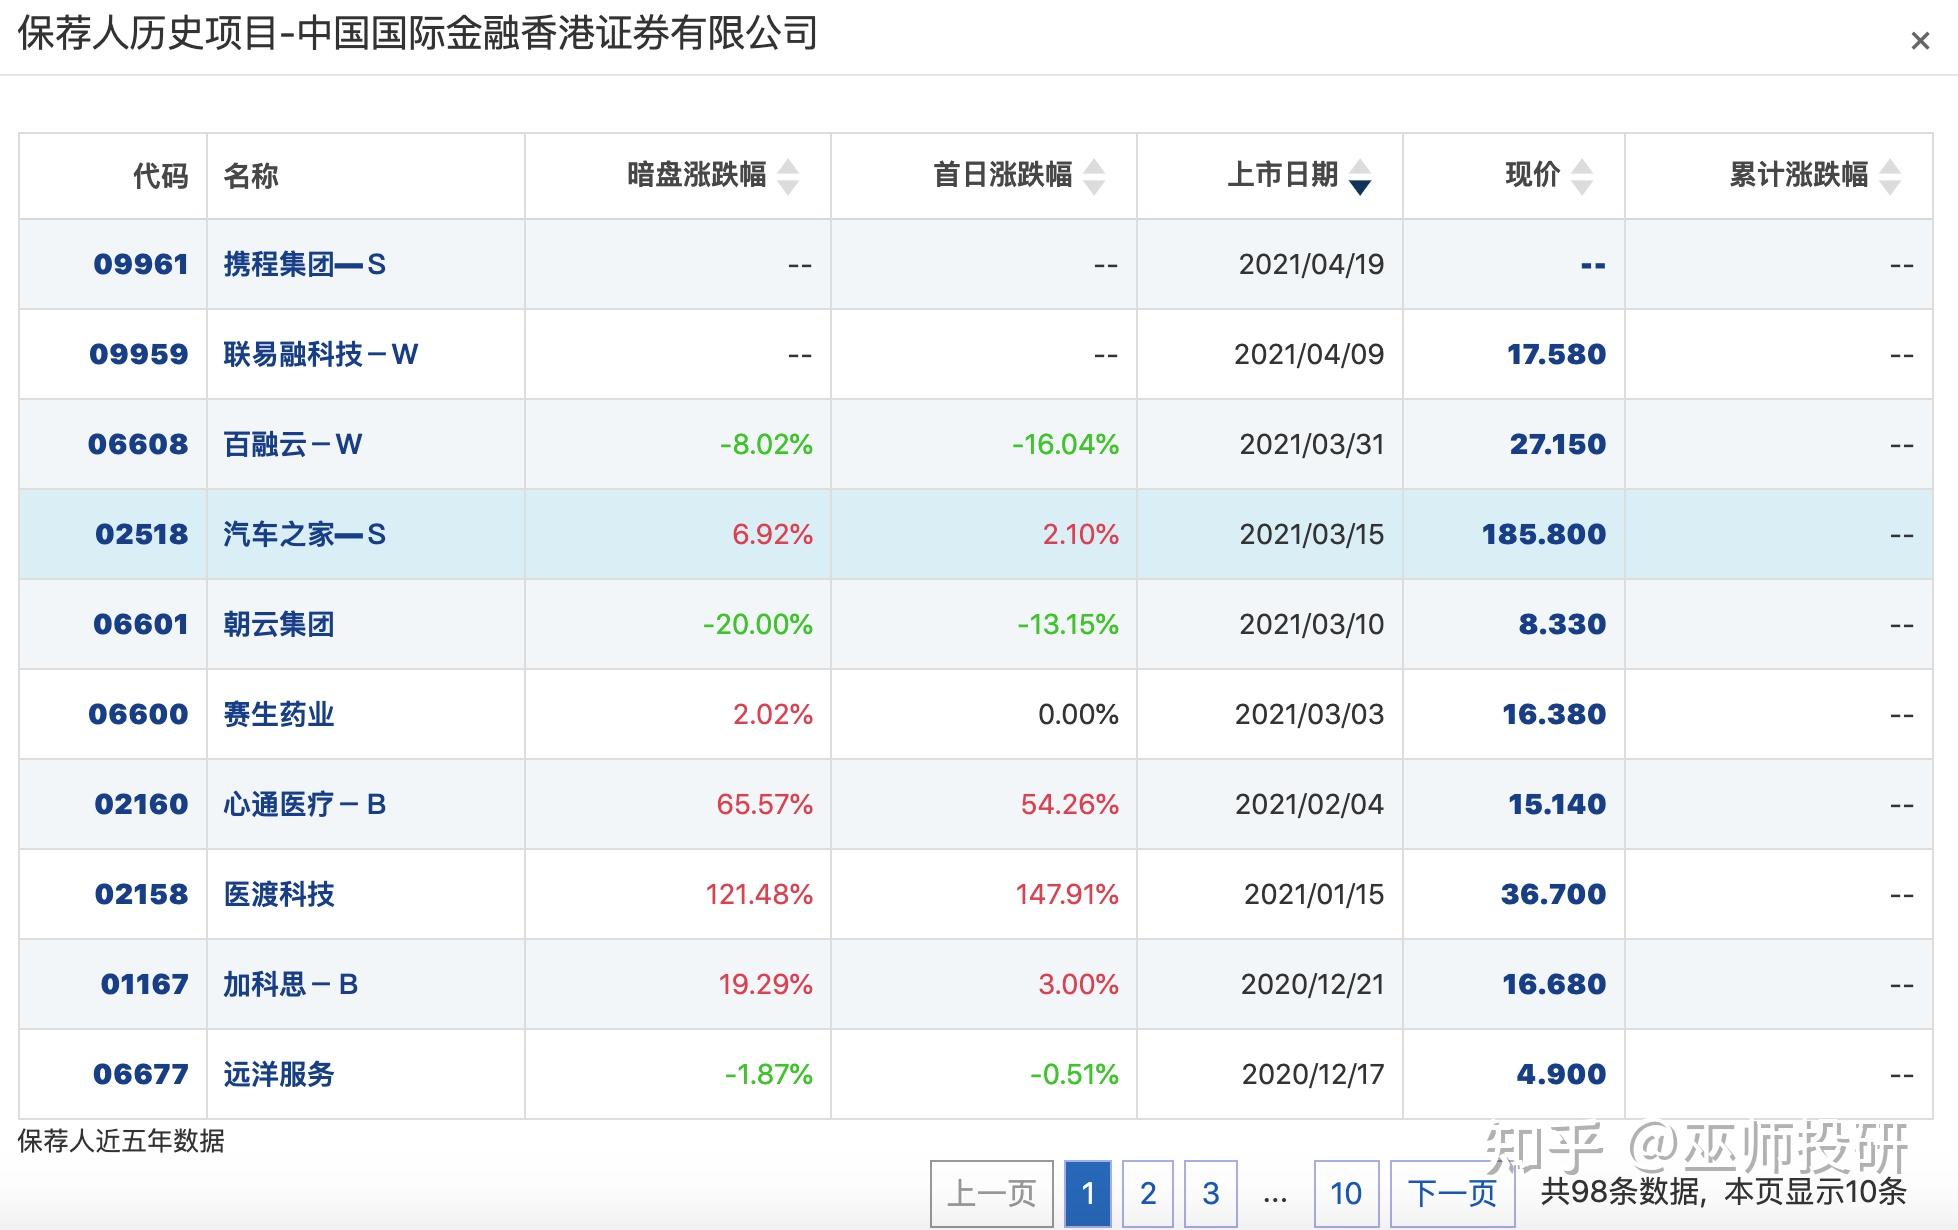Click grey-market change 121.48%
Screen dimensions: 1958x1230
759,894
